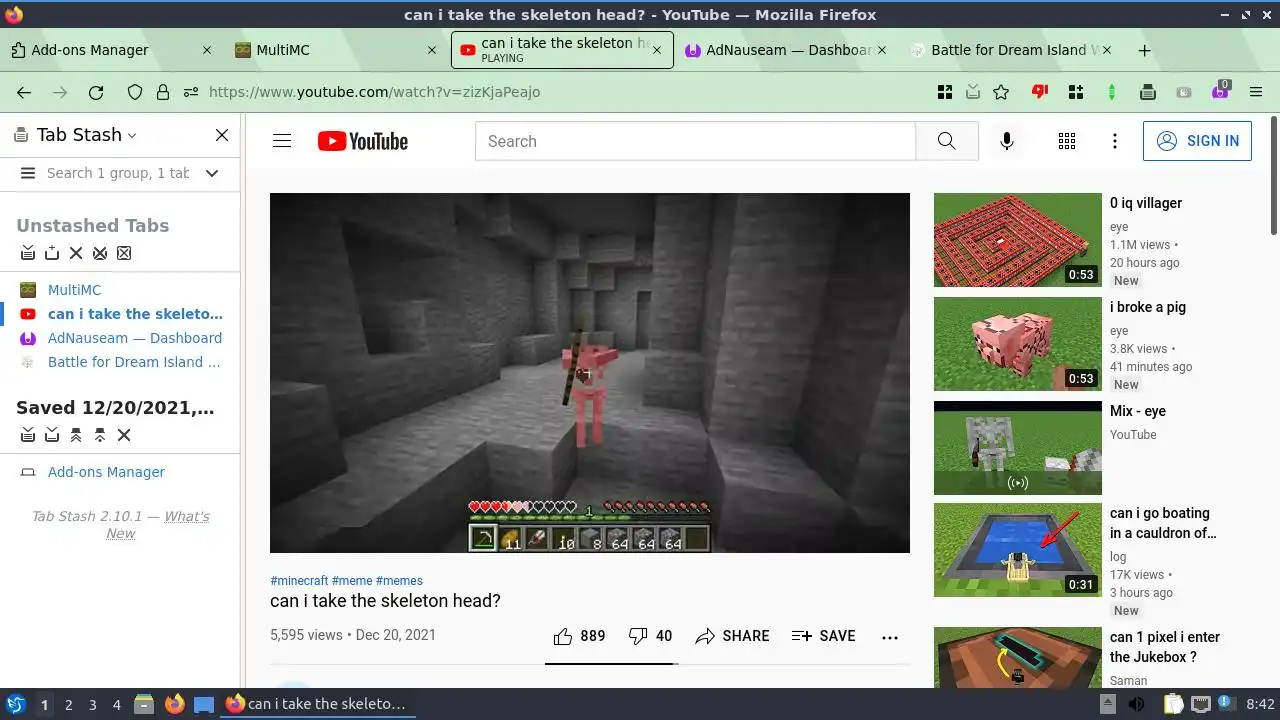
Task: Open the YouTube guide hamburger menu
Action: [x=282, y=141]
